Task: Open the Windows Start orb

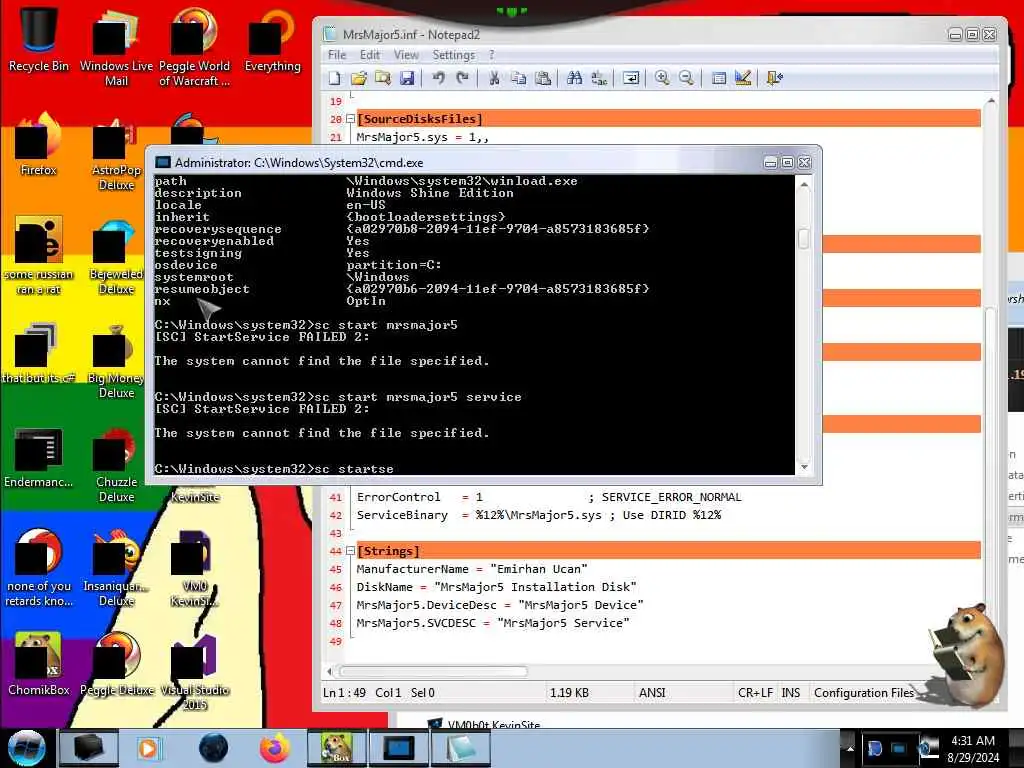Action: (26, 748)
